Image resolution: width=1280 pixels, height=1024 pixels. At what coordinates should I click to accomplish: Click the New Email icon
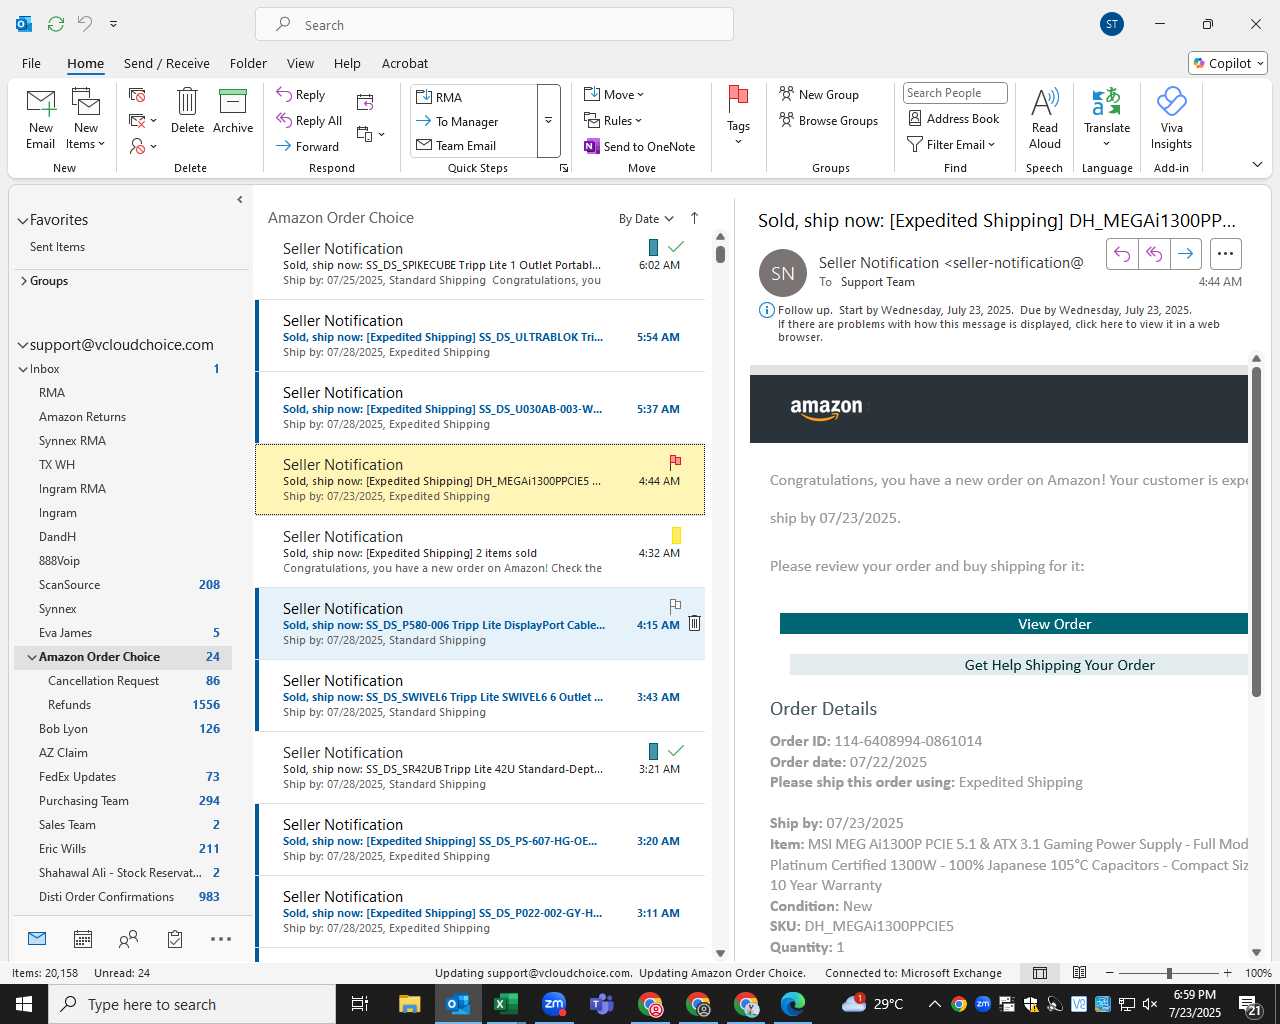click(41, 118)
